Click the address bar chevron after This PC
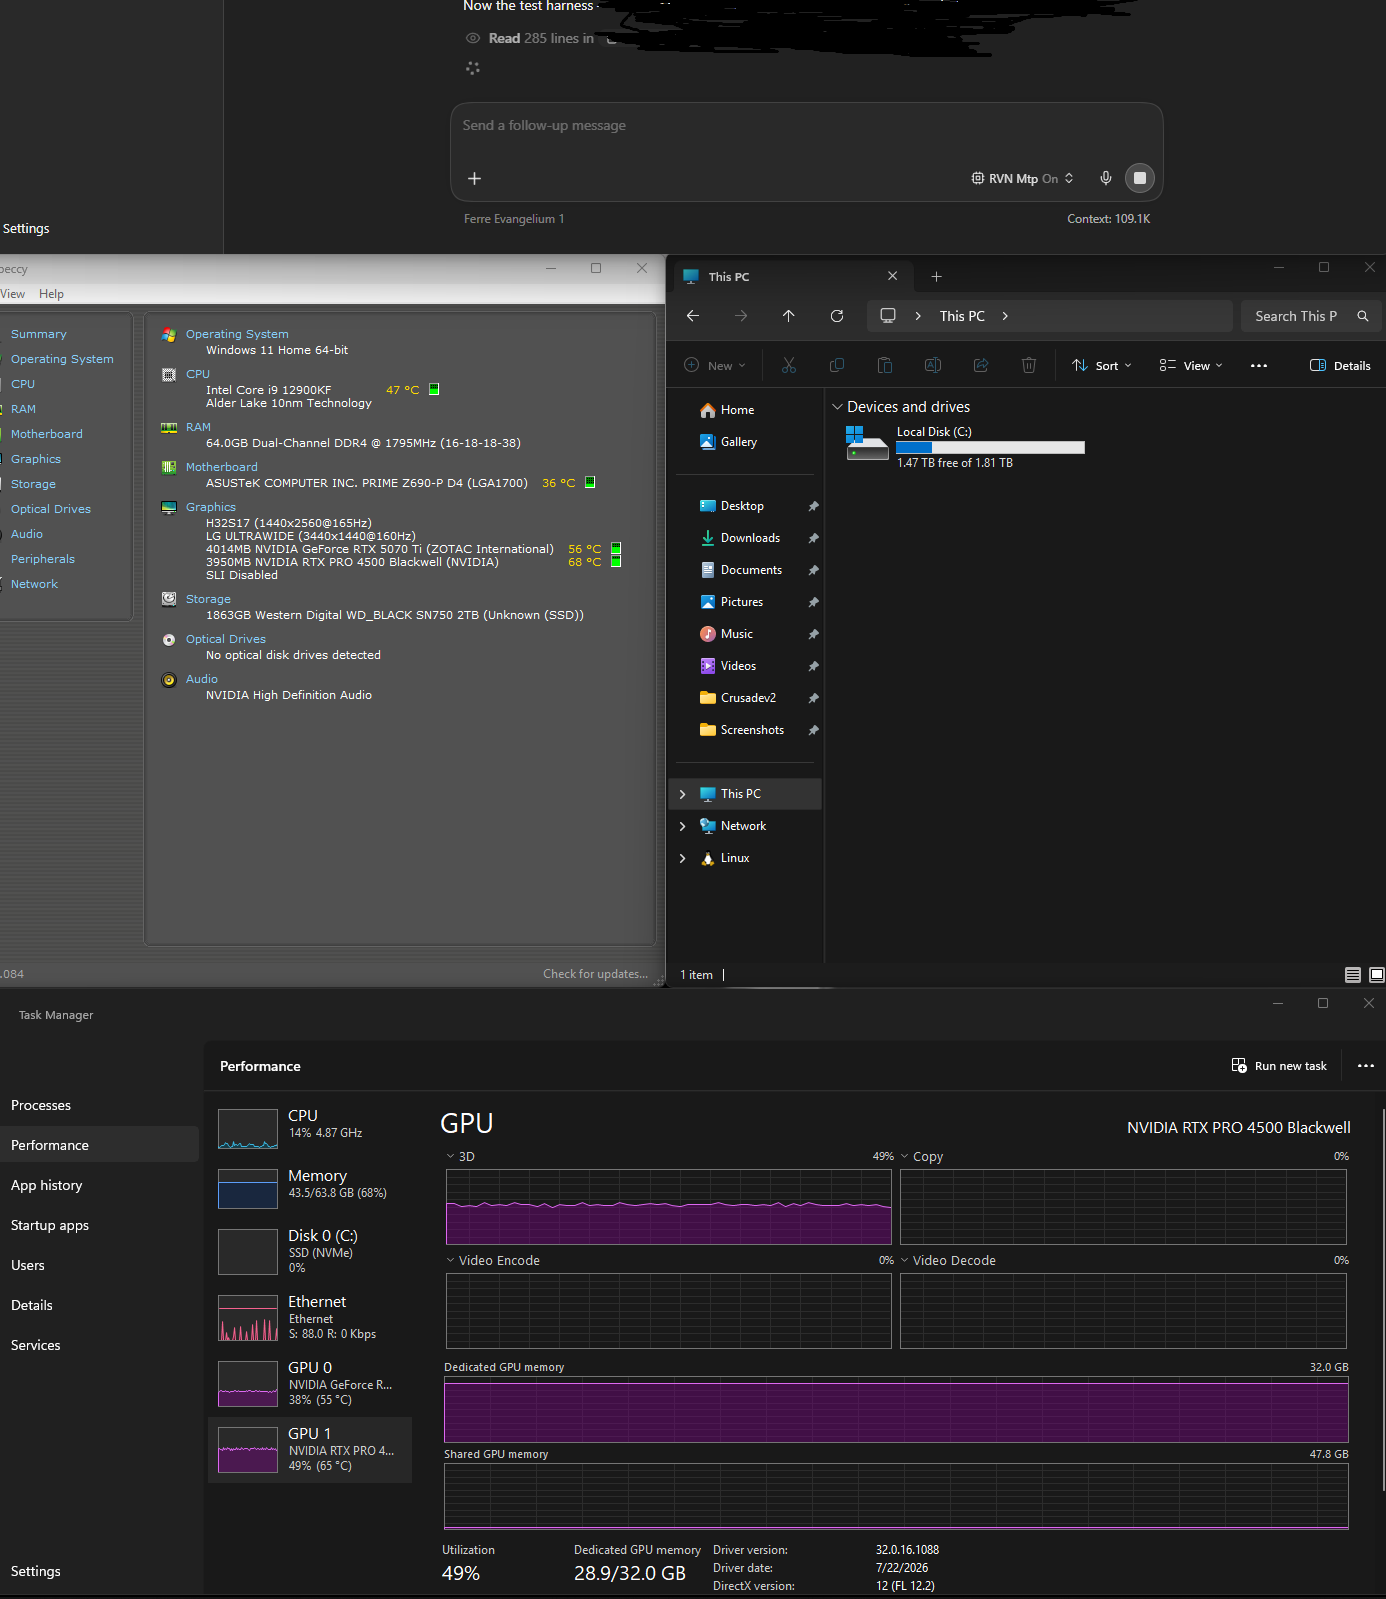 [x=1005, y=316]
